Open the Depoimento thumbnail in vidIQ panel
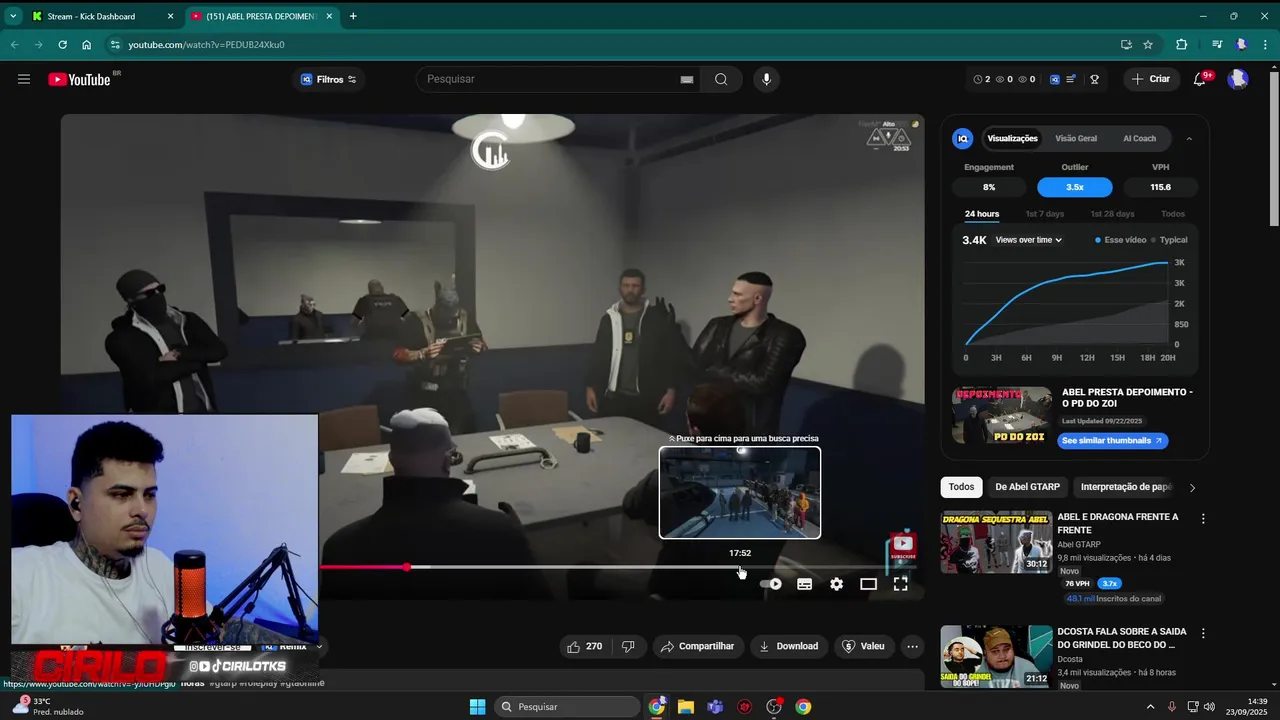Viewport: 1280px width, 720px height. 1002,415
